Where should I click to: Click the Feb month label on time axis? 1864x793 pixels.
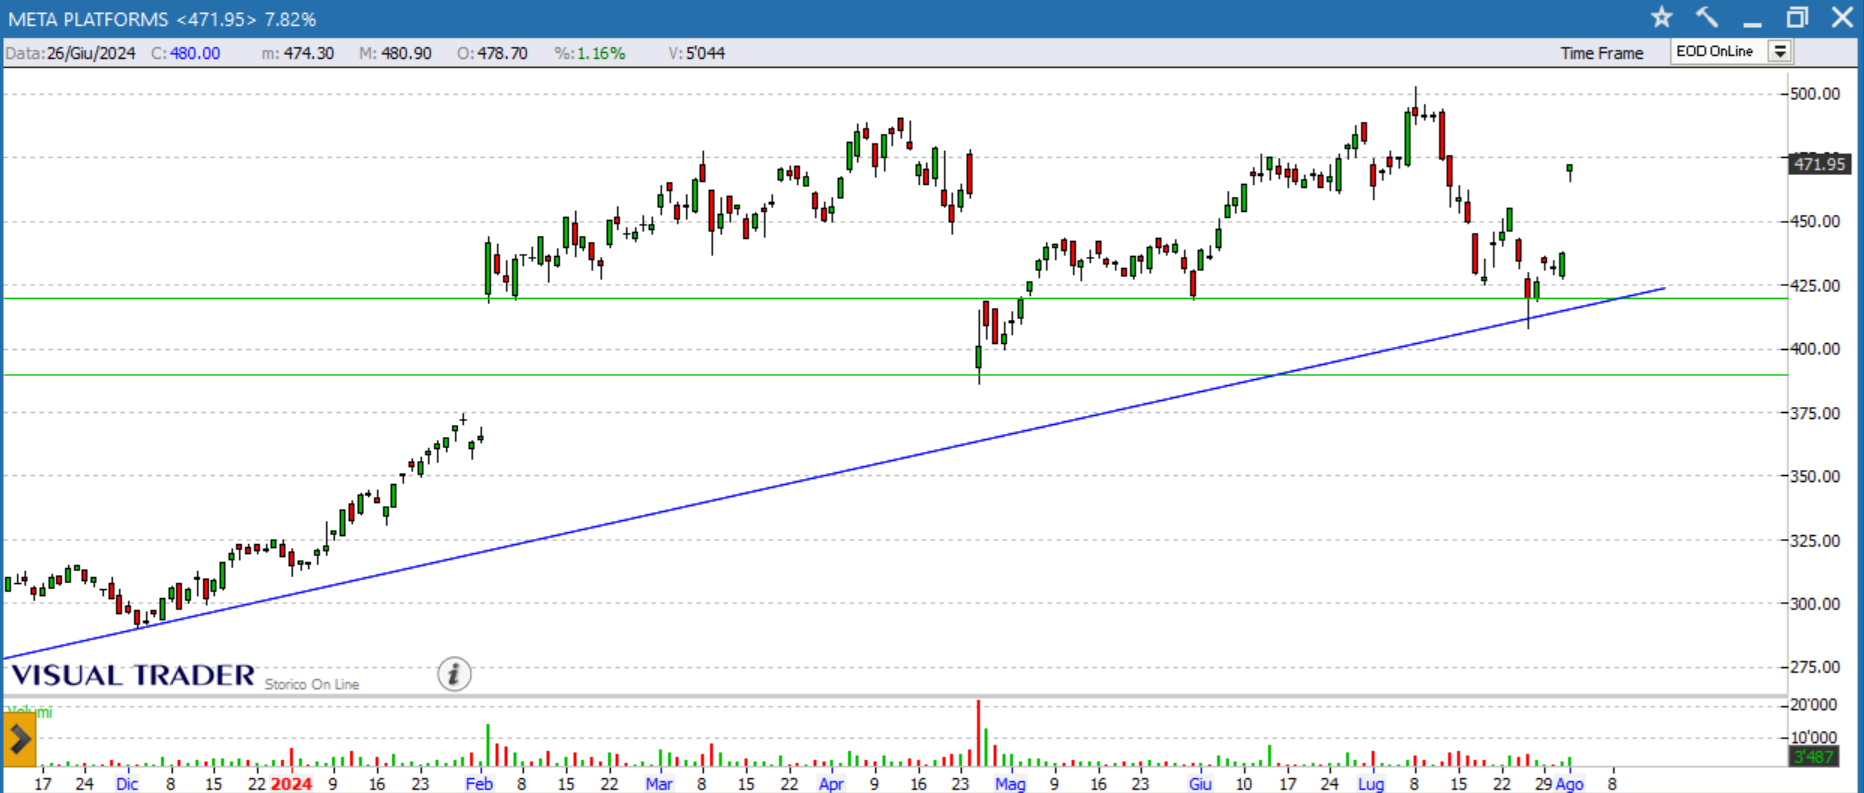(x=479, y=784)
